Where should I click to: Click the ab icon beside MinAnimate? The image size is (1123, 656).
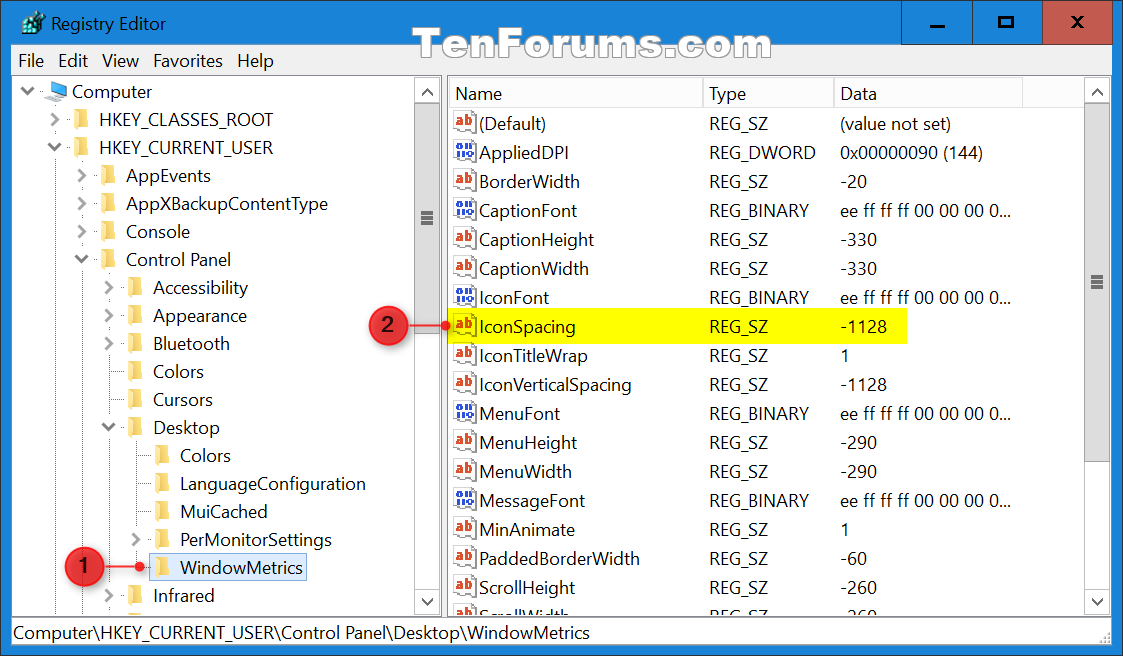tap(463, 529)
